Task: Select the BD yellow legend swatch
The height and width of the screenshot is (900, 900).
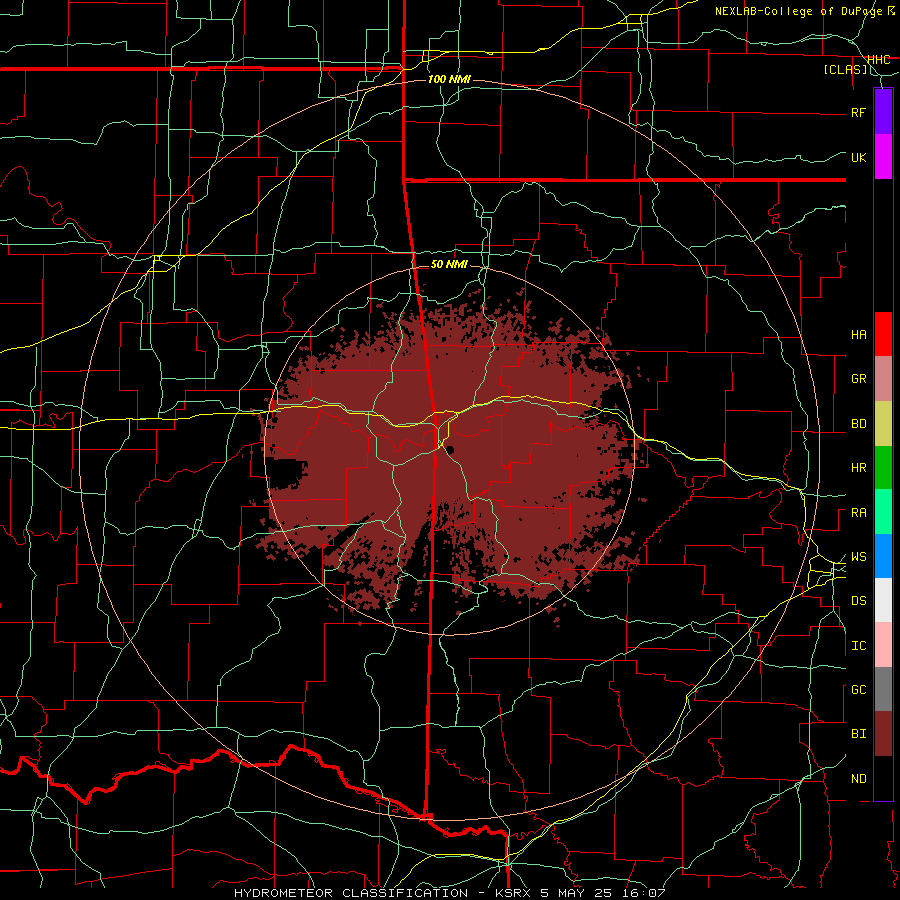Action: coord(883,424)
